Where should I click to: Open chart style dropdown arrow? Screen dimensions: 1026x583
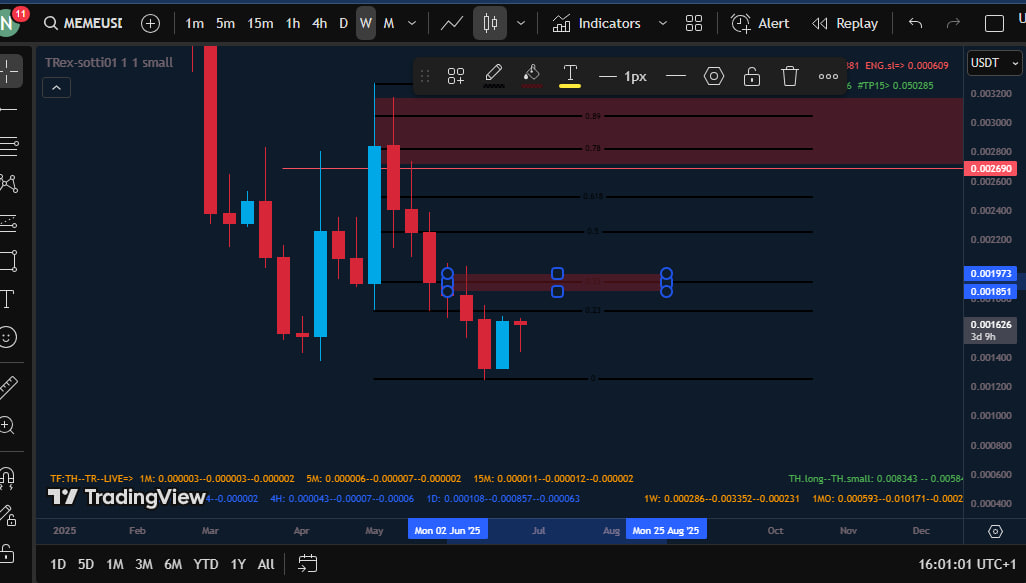(x=521, y=24)
